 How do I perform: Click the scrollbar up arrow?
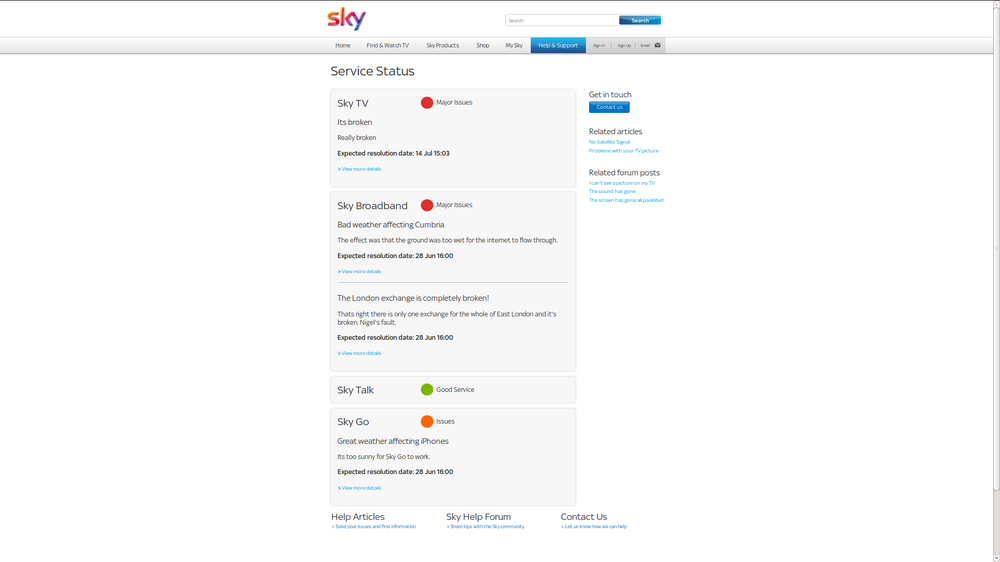tap(996, 4)
